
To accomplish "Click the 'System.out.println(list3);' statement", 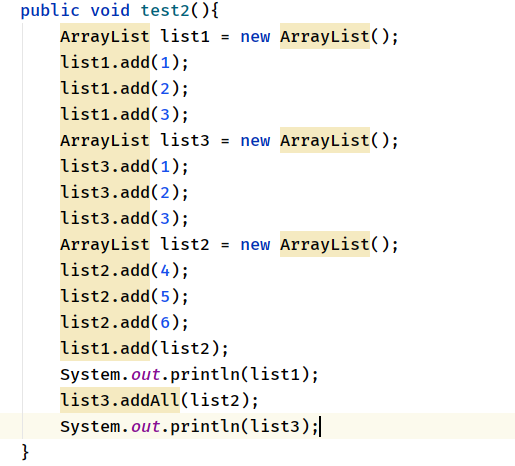I will coord(189,427).
